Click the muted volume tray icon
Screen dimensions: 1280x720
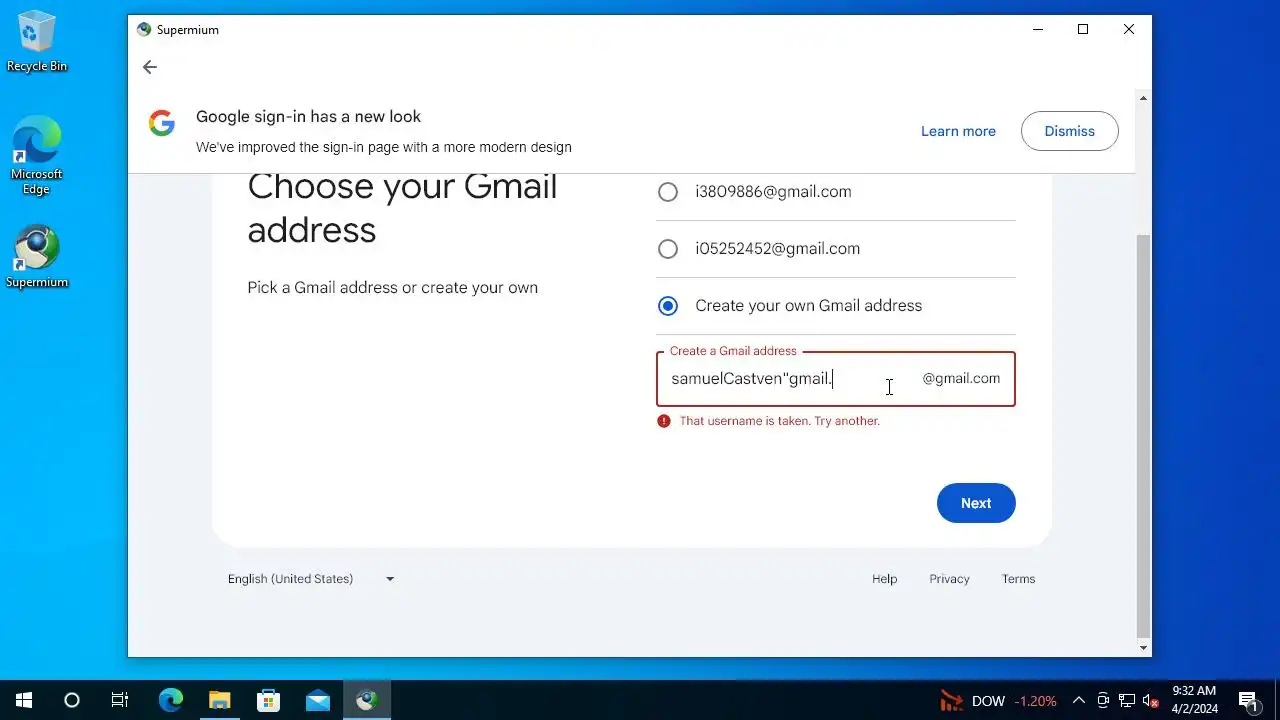1151,701
